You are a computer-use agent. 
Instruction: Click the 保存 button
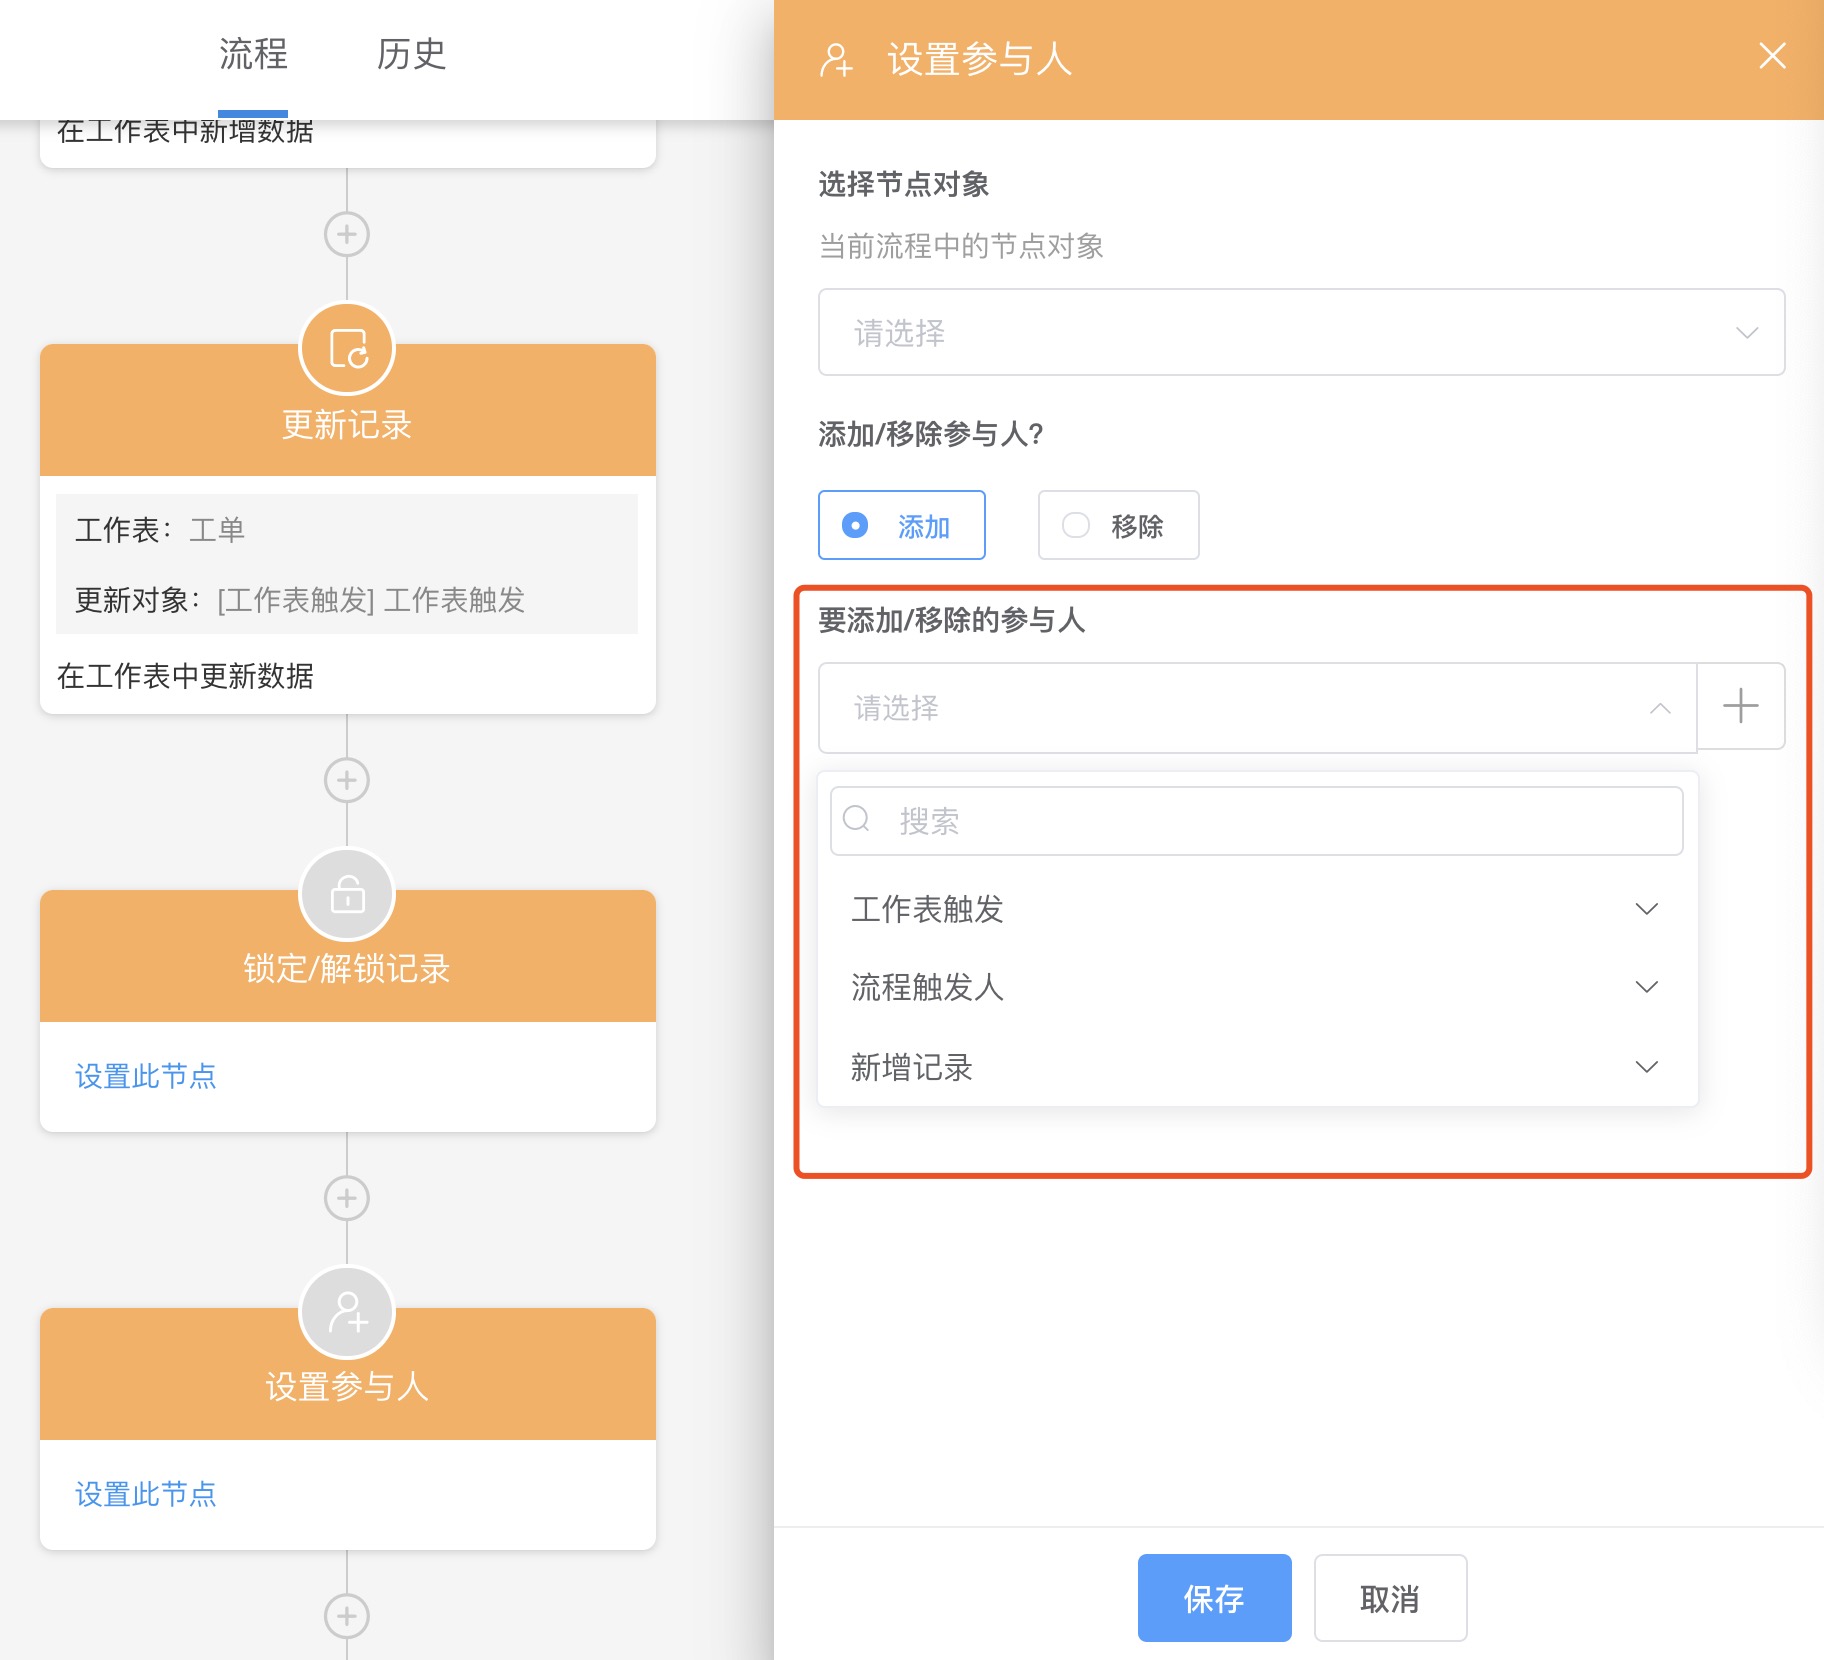(x=1214, y=1598)
